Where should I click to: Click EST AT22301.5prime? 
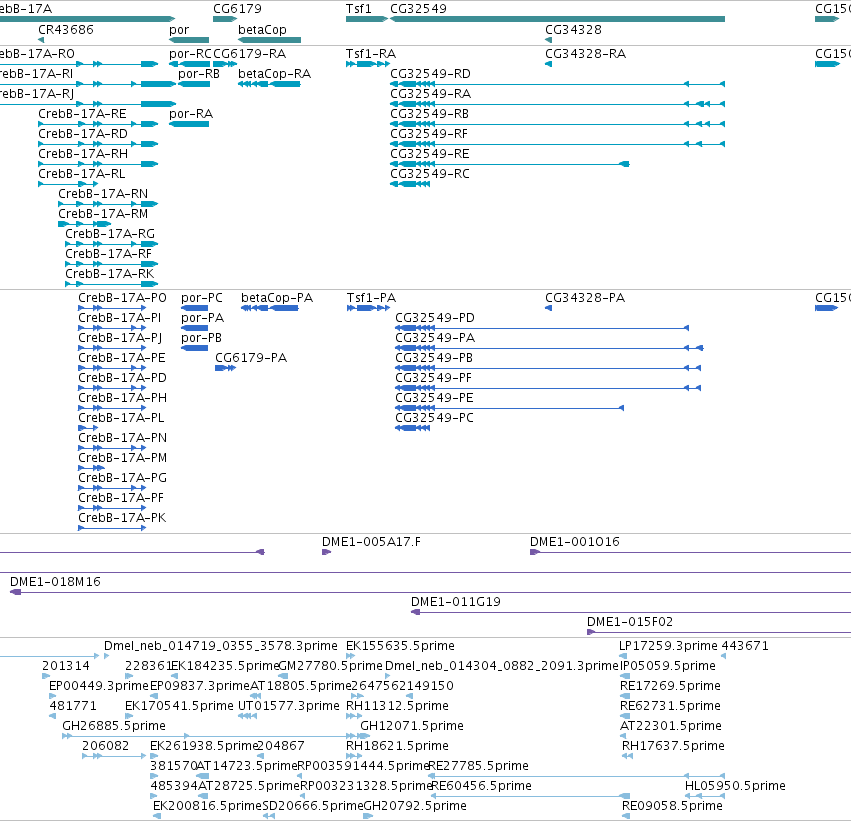click(671, 726)
